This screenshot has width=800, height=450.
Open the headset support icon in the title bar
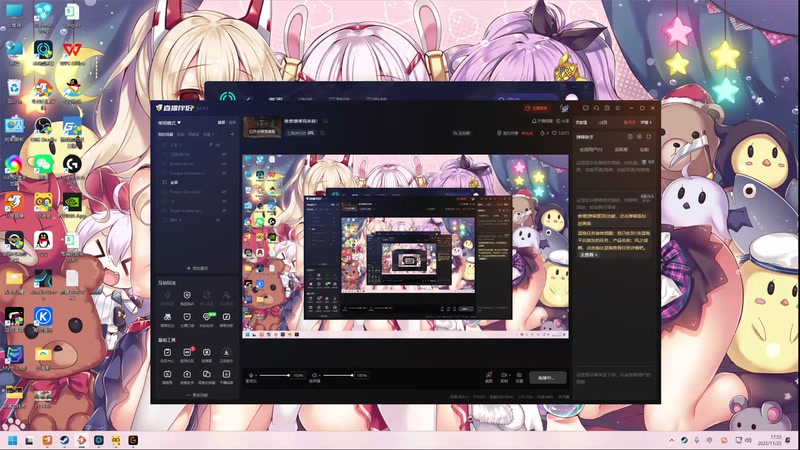click(x=596, y=108)
